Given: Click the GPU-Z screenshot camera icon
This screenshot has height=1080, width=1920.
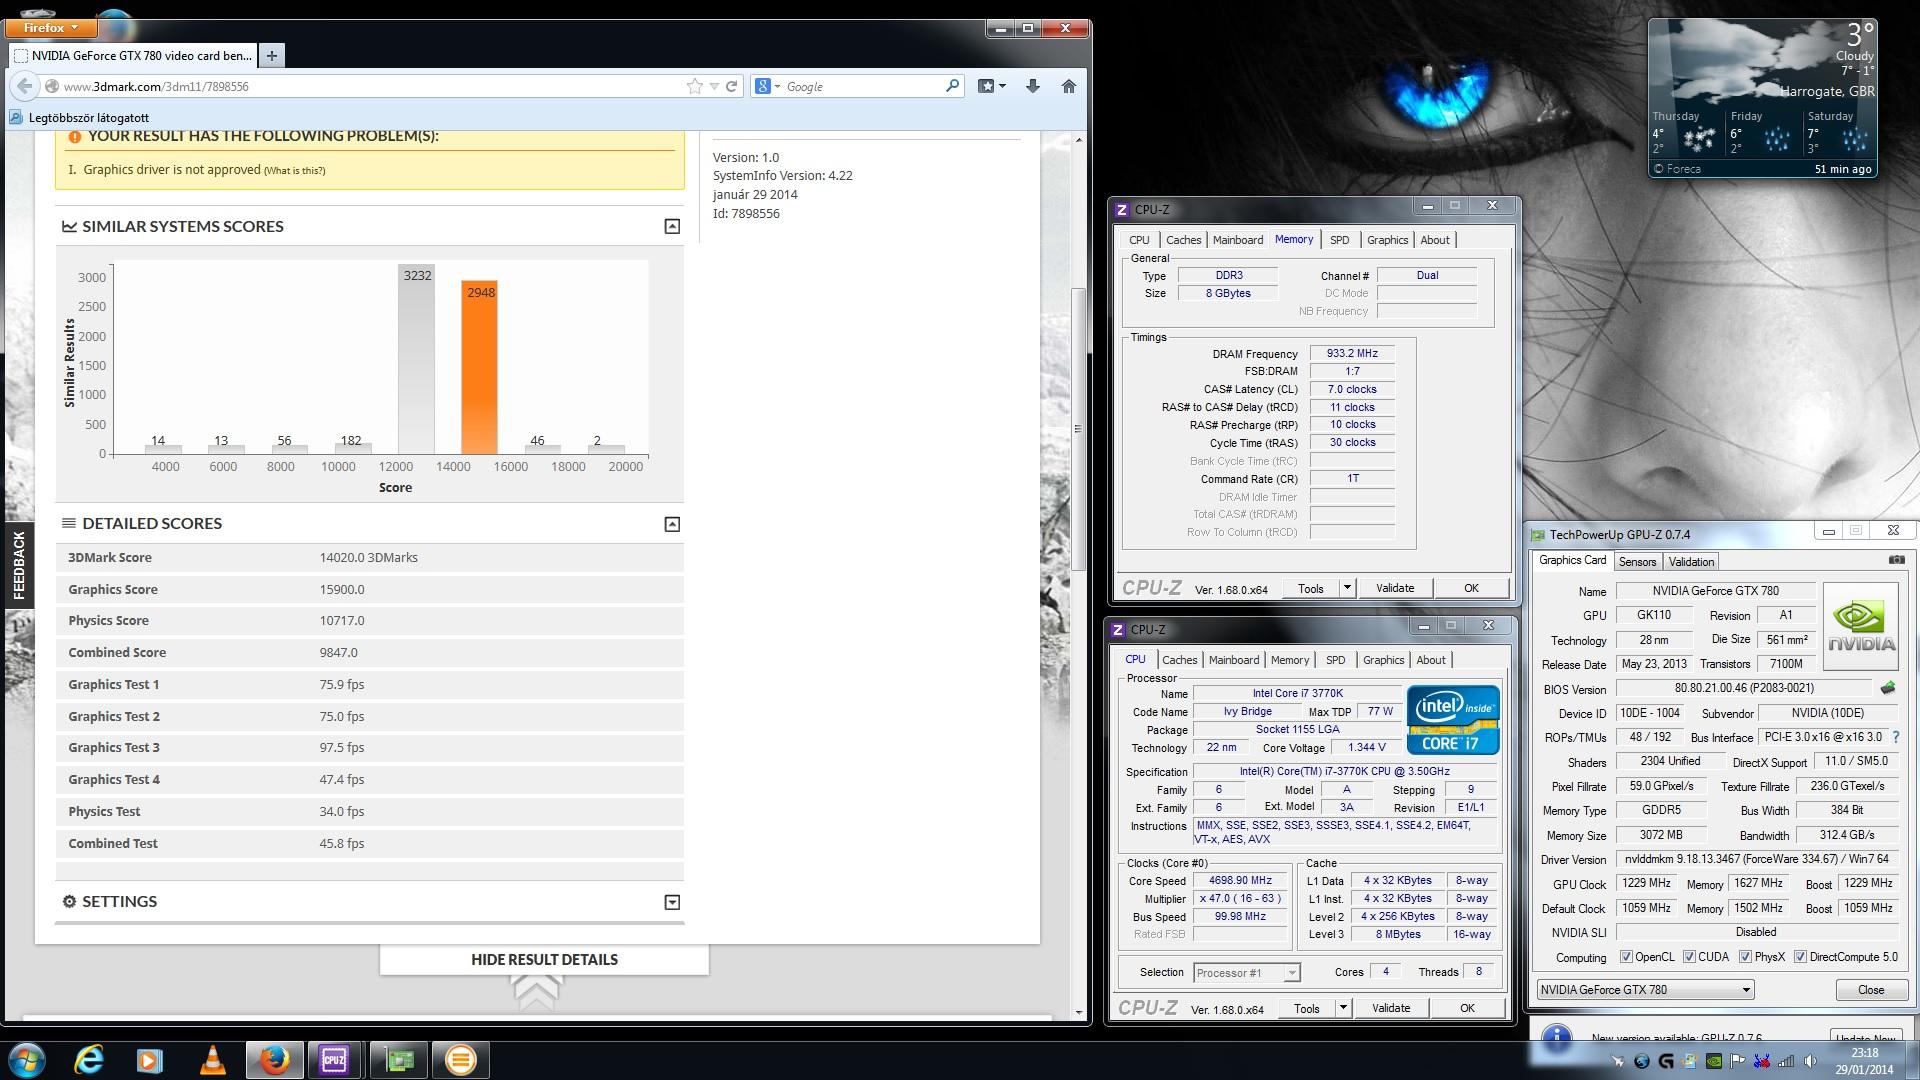Looking at the screenshot, I should 1896,560.
